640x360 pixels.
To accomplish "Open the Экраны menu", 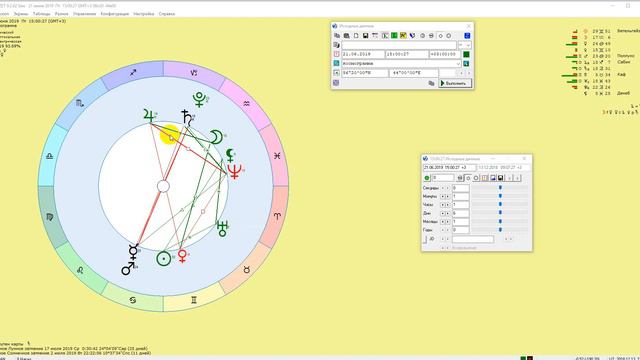I will click(x=20, y=14).
